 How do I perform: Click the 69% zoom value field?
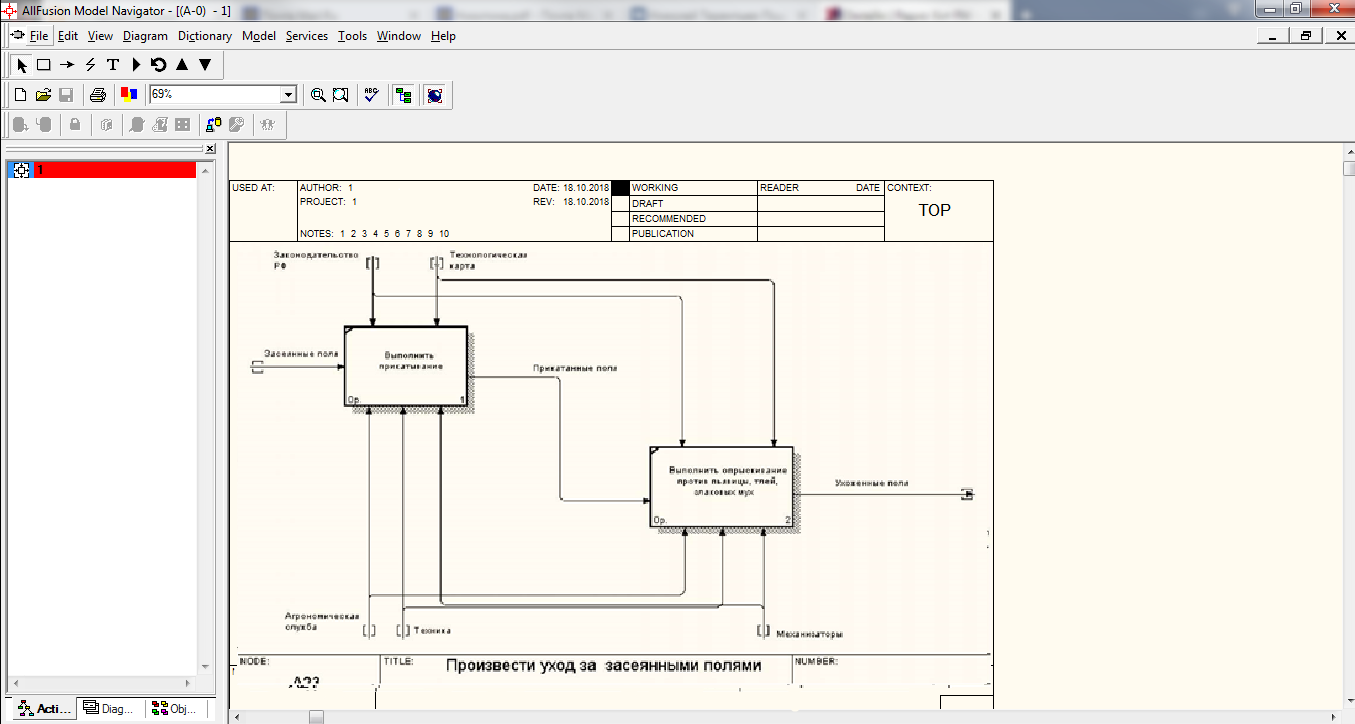214,94
